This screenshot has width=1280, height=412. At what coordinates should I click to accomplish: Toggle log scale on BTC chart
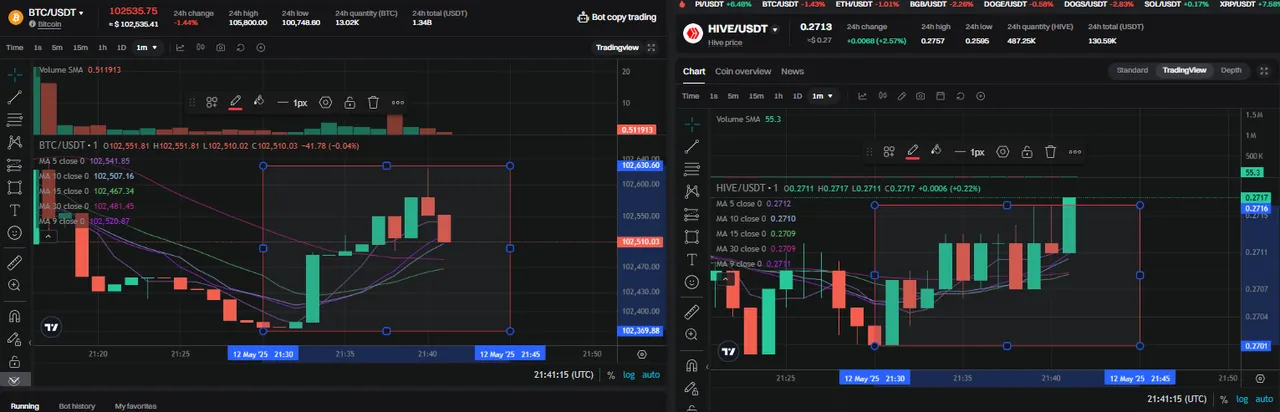pyautogui.click(x=629, y=374)
